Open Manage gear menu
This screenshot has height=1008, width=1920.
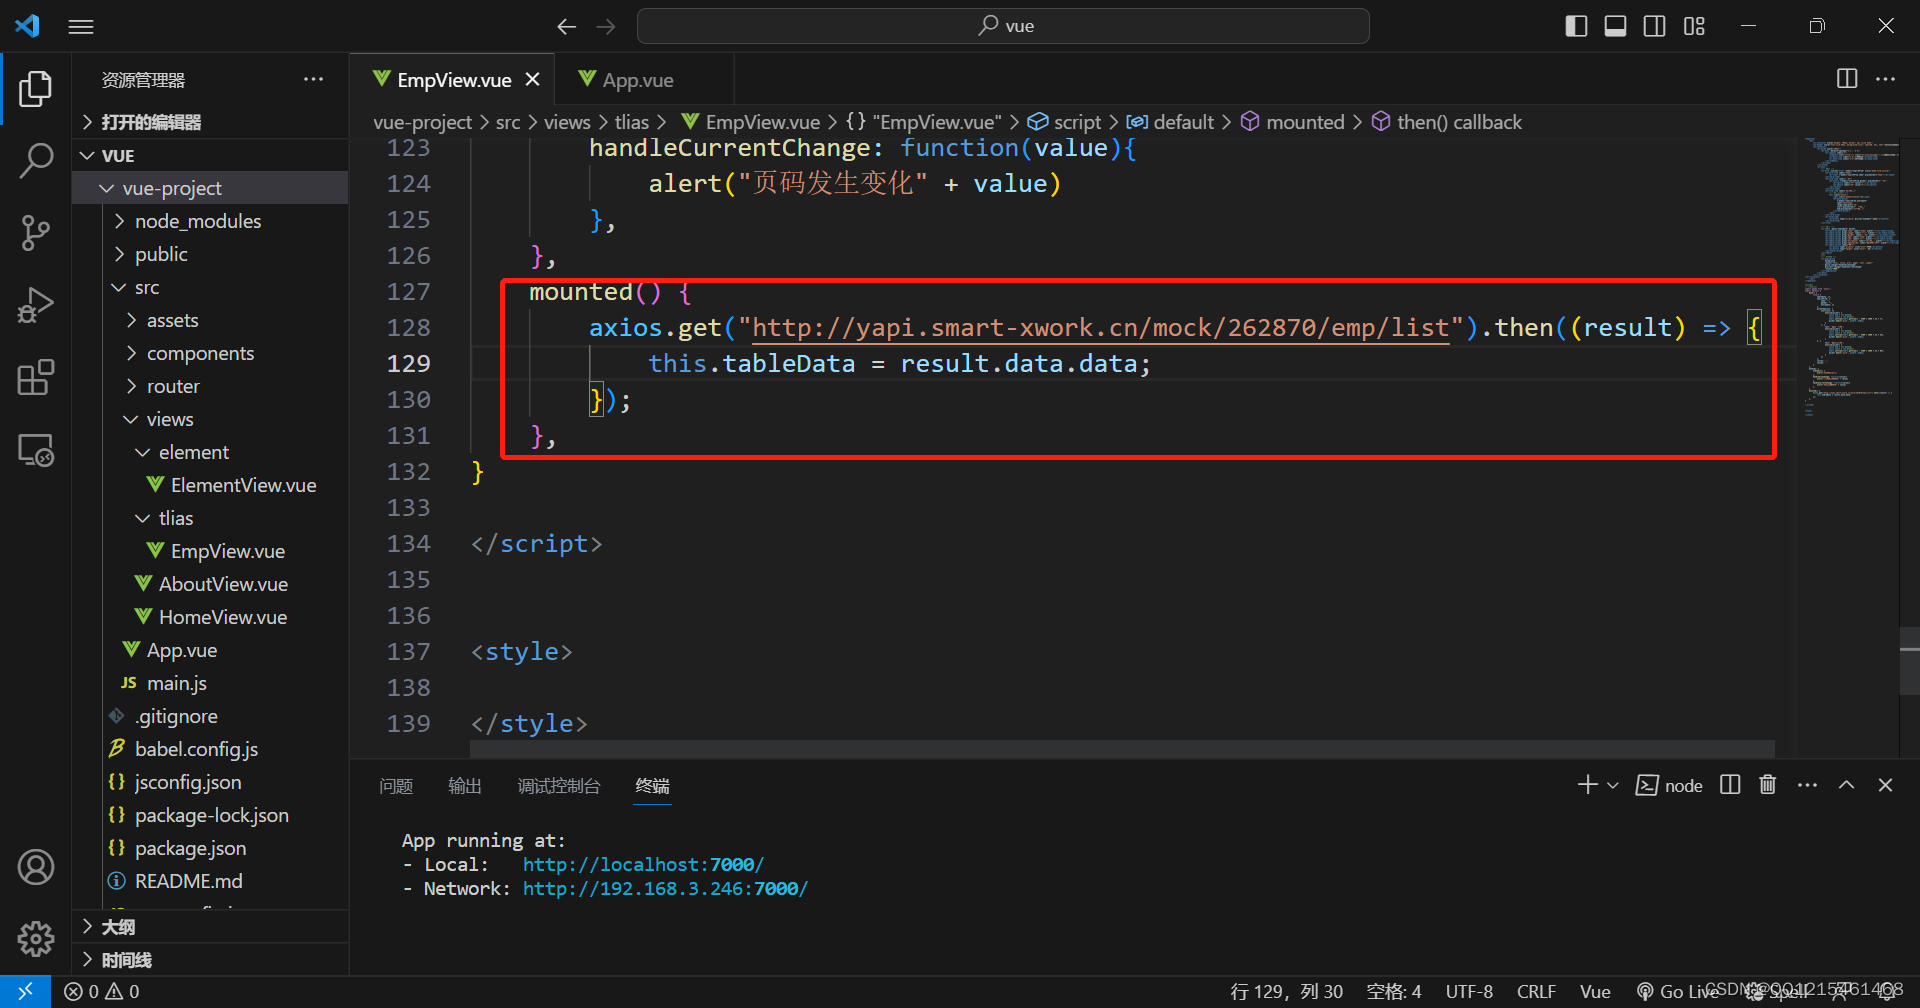(x=36, y=938)
